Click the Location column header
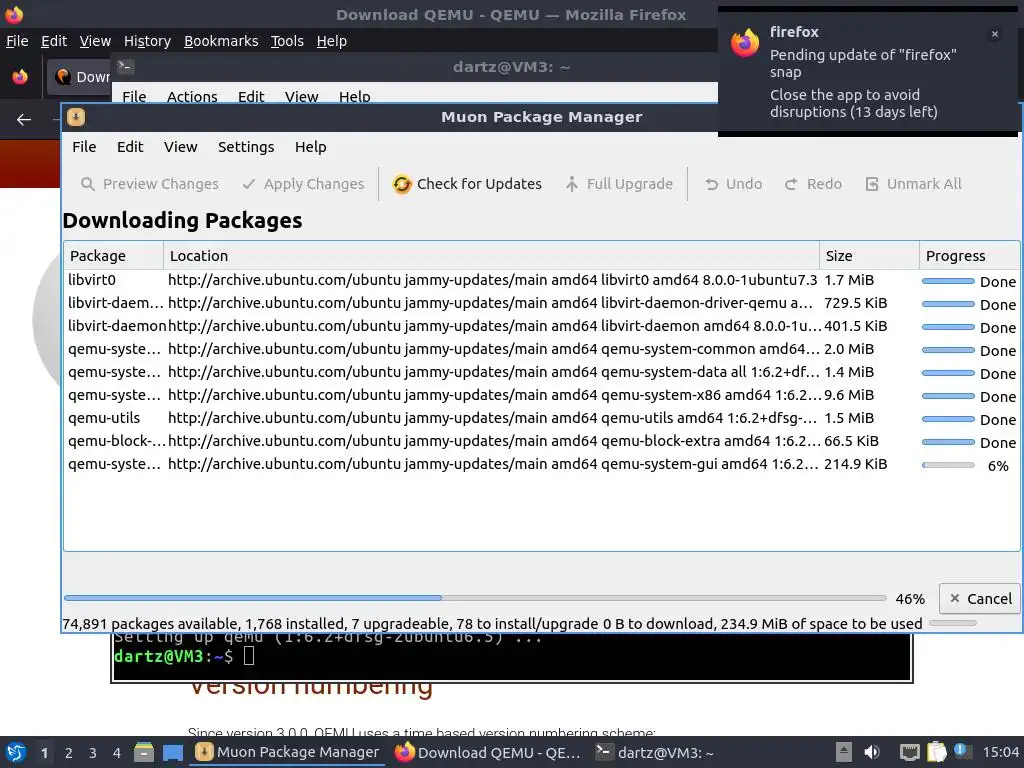The image size is (1024, 768). point(491,255)
